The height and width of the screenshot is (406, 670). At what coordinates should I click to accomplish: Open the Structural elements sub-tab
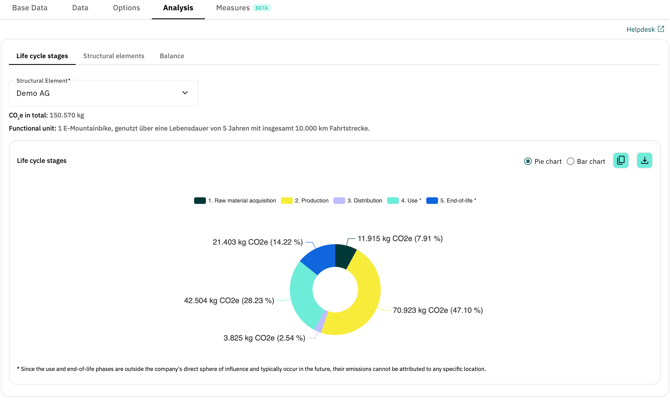point(113,56)
